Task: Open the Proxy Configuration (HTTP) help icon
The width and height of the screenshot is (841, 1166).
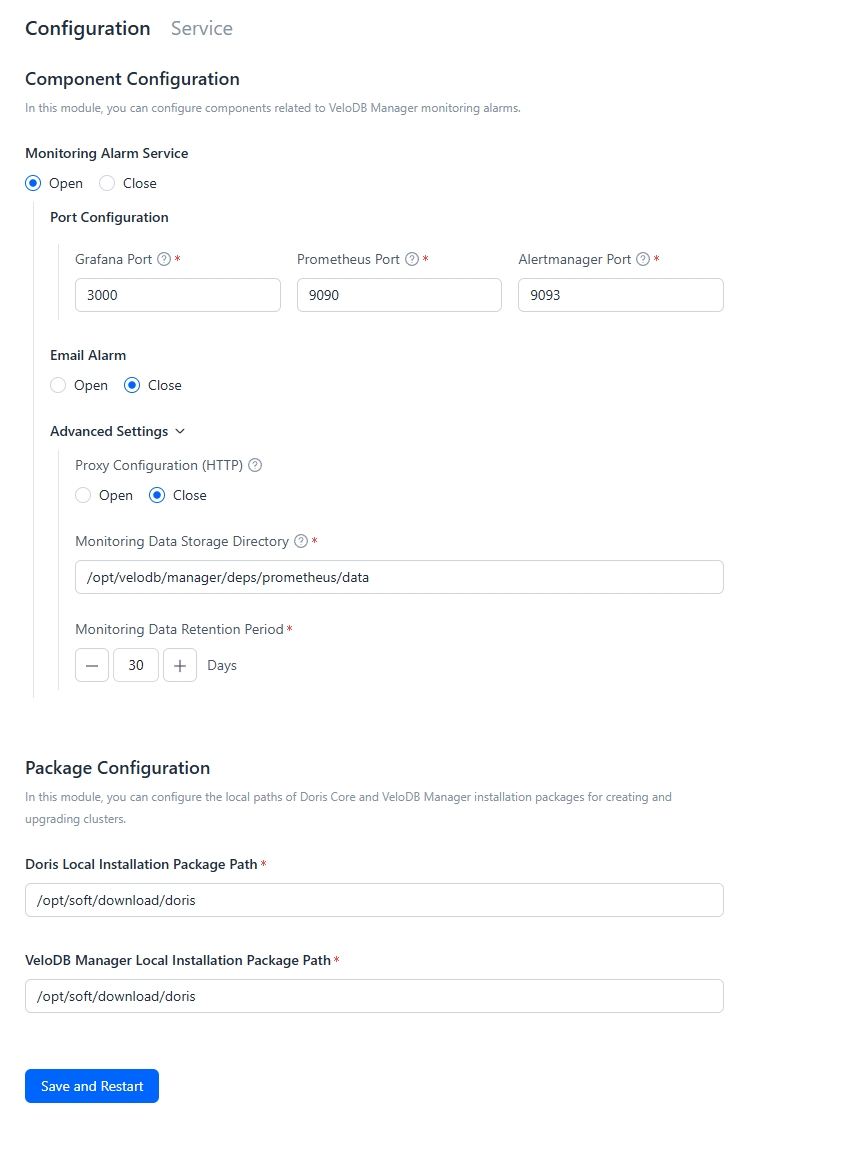Action: pyautogui.click(x=255, y=465)
